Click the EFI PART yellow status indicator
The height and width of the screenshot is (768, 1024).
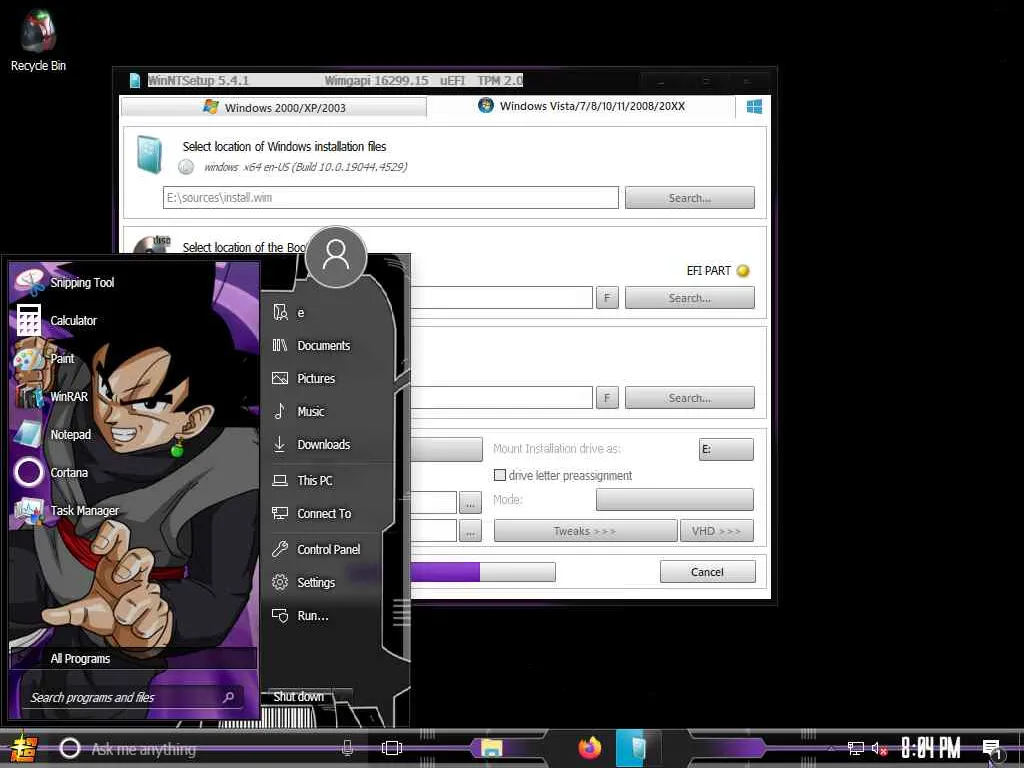(743, 271)
